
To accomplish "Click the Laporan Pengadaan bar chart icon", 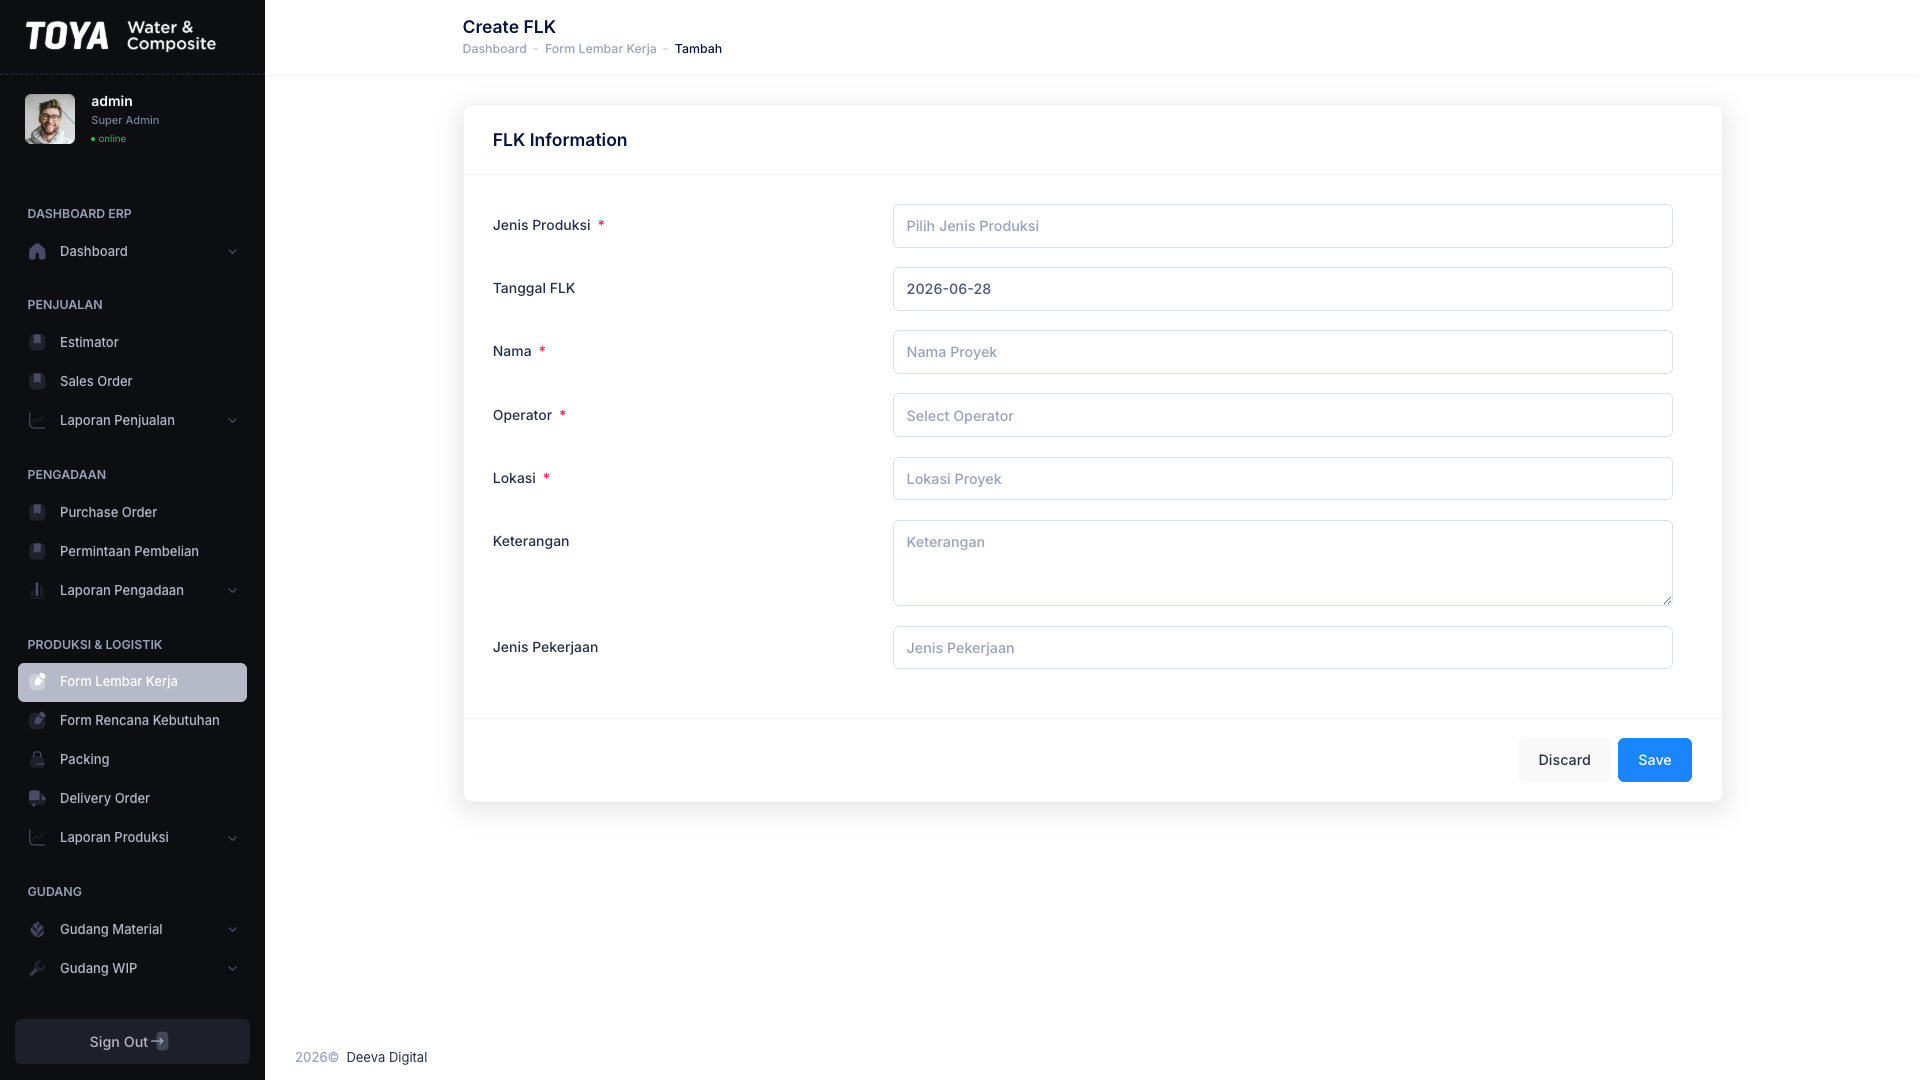I will coord(37,590).
